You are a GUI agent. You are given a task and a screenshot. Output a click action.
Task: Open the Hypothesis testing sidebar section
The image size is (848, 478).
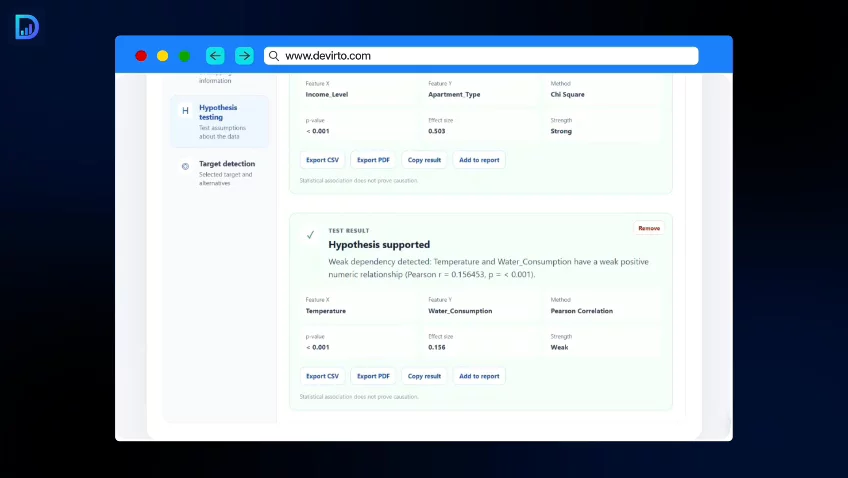[220, 122]
